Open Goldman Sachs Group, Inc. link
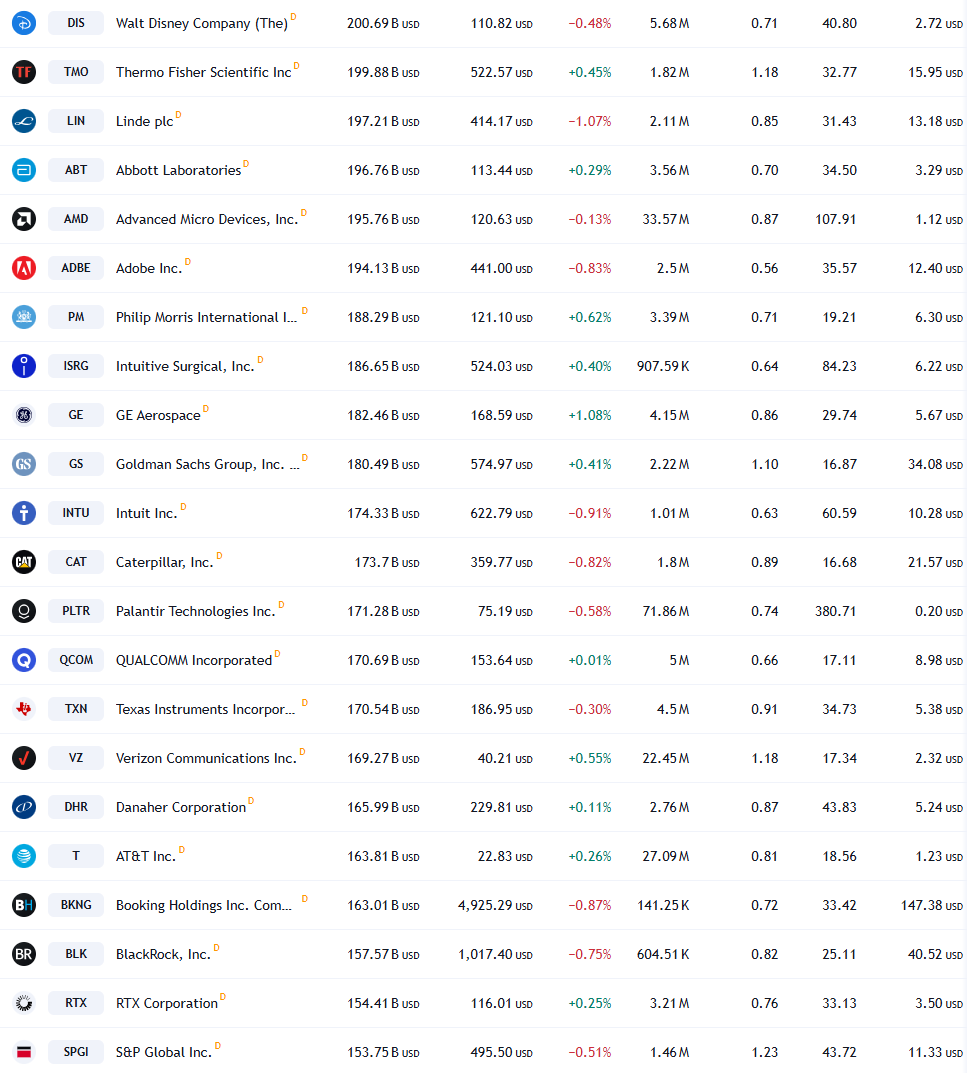967x1073 pixels. (x=208, y=465)
